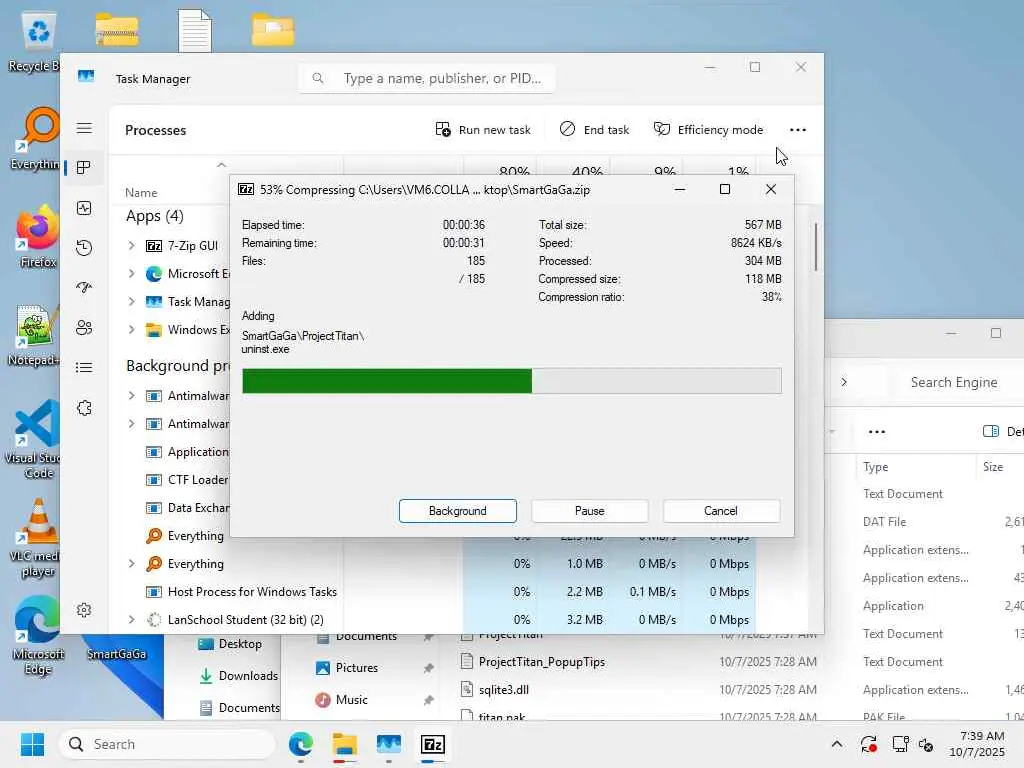1024x768 pixels.
Task: Open text document icon on desktop
Action: (x=195, y=30)
